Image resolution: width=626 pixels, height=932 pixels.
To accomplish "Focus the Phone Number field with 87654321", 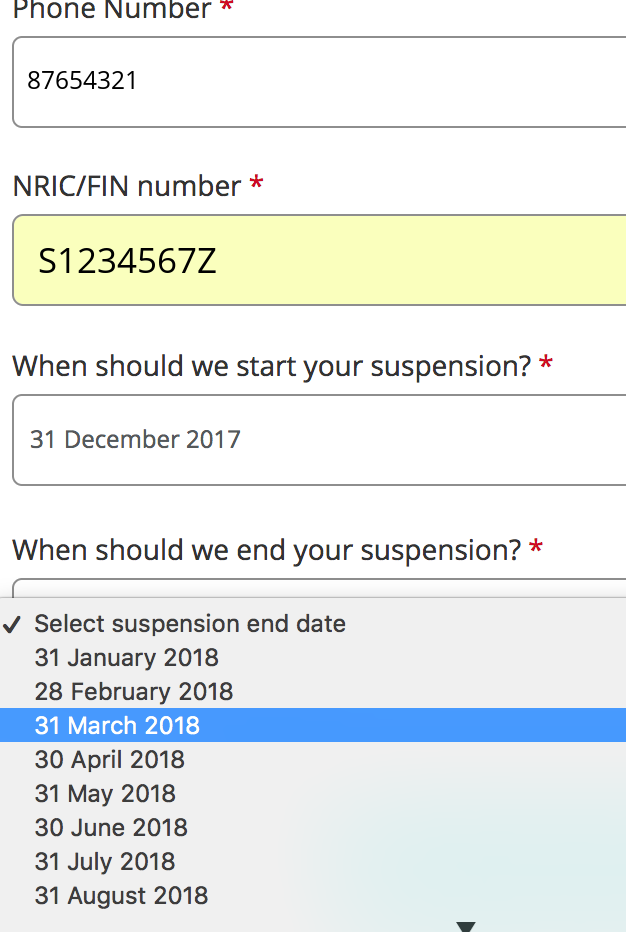I will click(x=319, y=82).
